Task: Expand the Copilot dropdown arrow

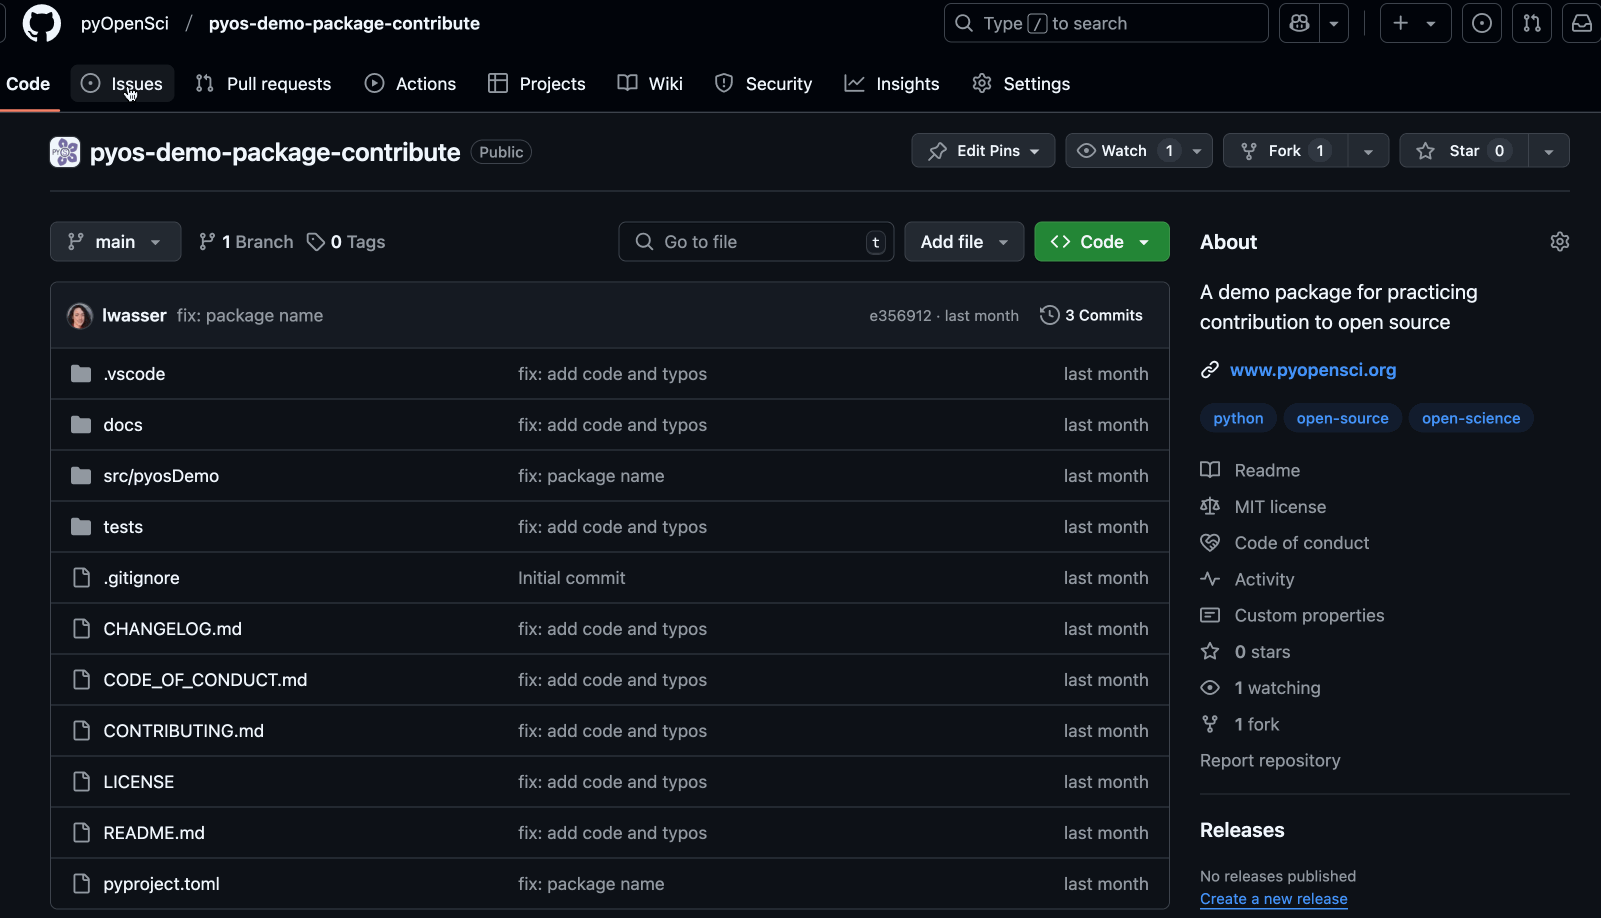Action: [1334, 23]
